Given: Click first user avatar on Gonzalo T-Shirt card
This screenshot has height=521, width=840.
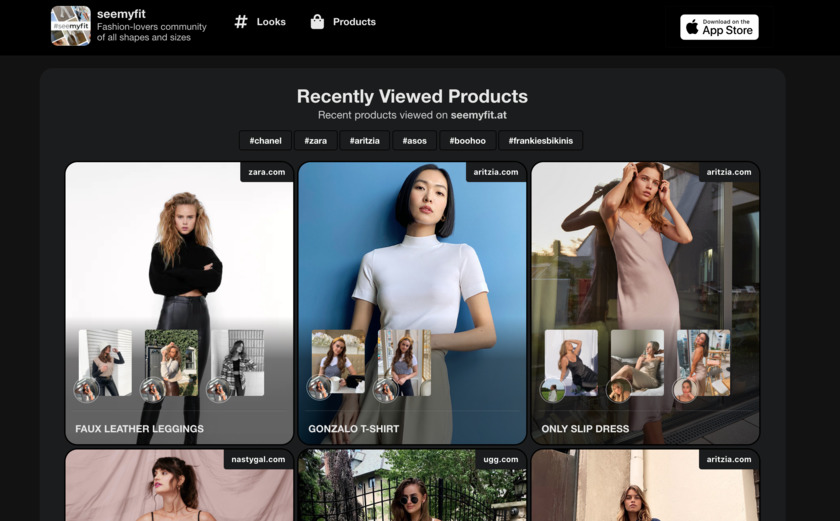Looking at the screenshot, I should (x=319, y=389).
